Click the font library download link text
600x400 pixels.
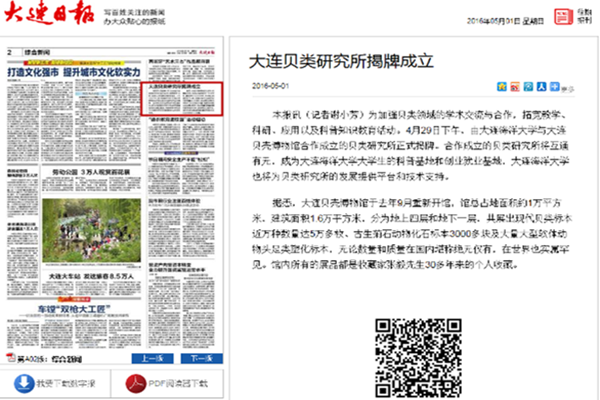(x=66, y=384)
